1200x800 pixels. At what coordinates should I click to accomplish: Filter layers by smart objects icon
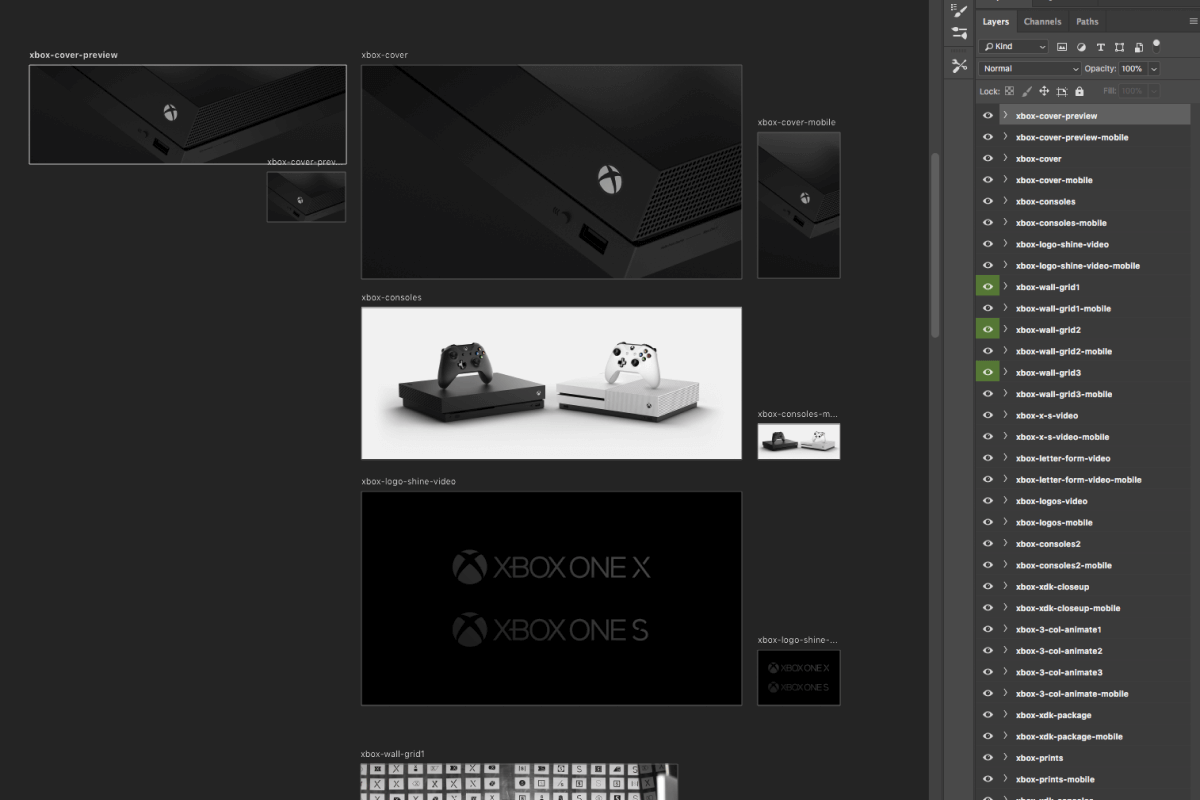pyautogui.click(x=1139, y=47)
